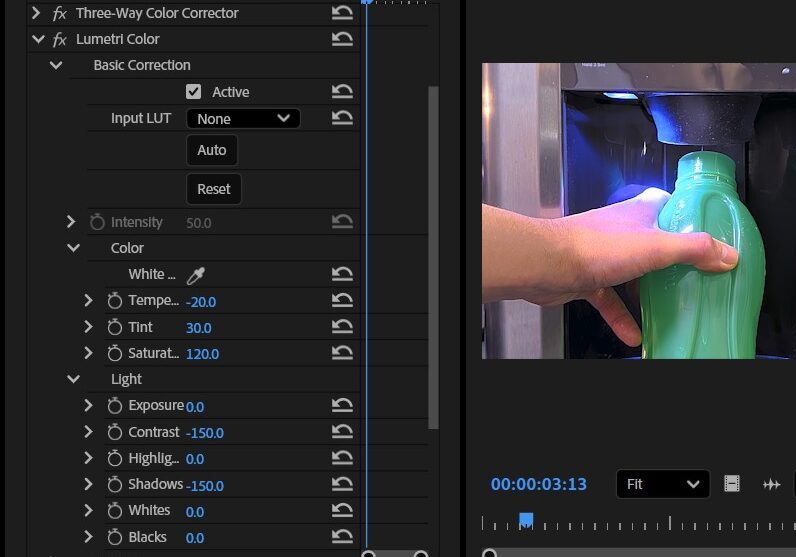Viewport: 796px width, 557px height.
Task: Toggle fx badge on Three-Way Color Corrector
Action: click(x=59, y=13)
